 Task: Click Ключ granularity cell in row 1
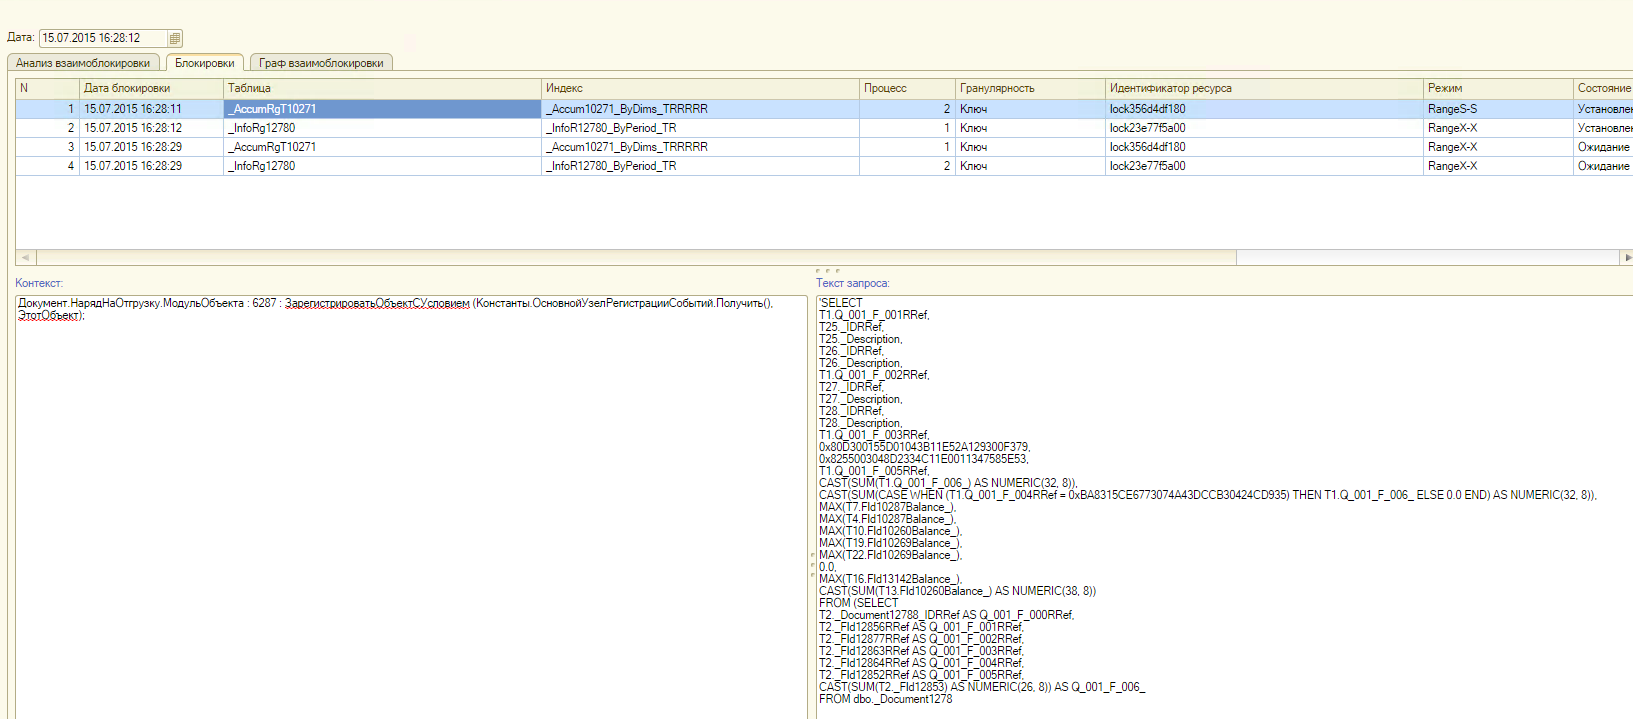[1030, 109]
